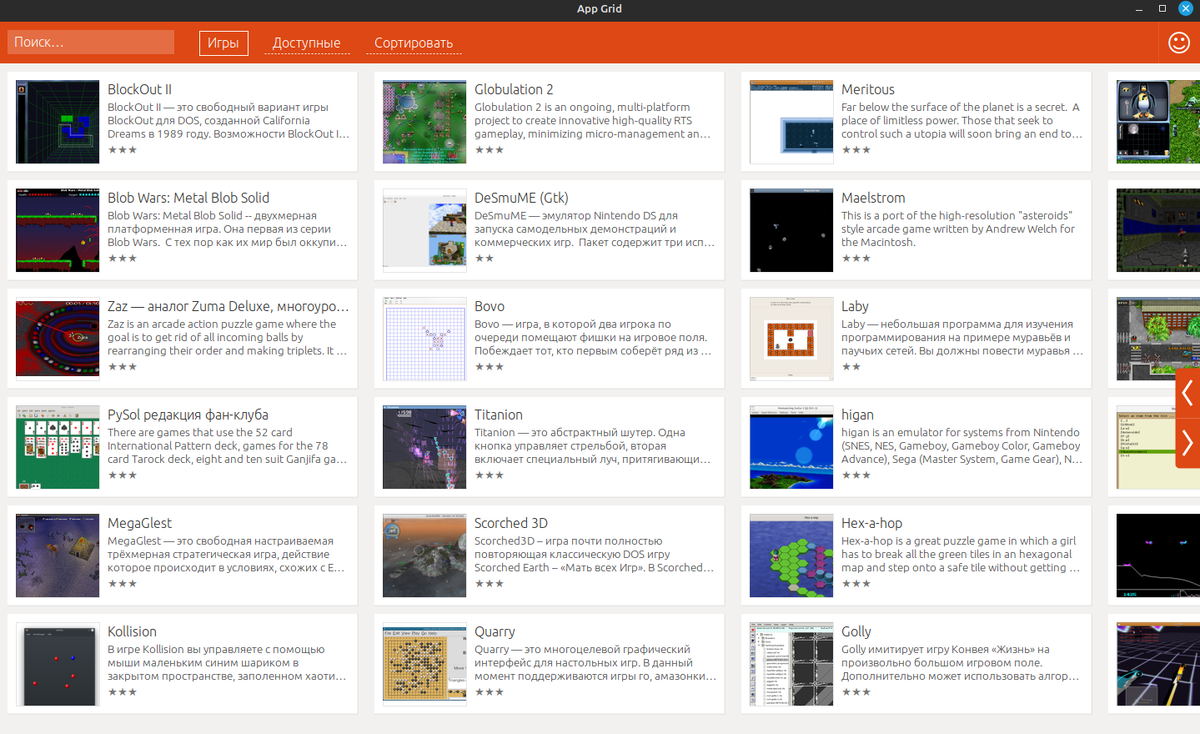Open the Maelstrom title
The image size is (1200, 734).
click(x=873, y=198)
